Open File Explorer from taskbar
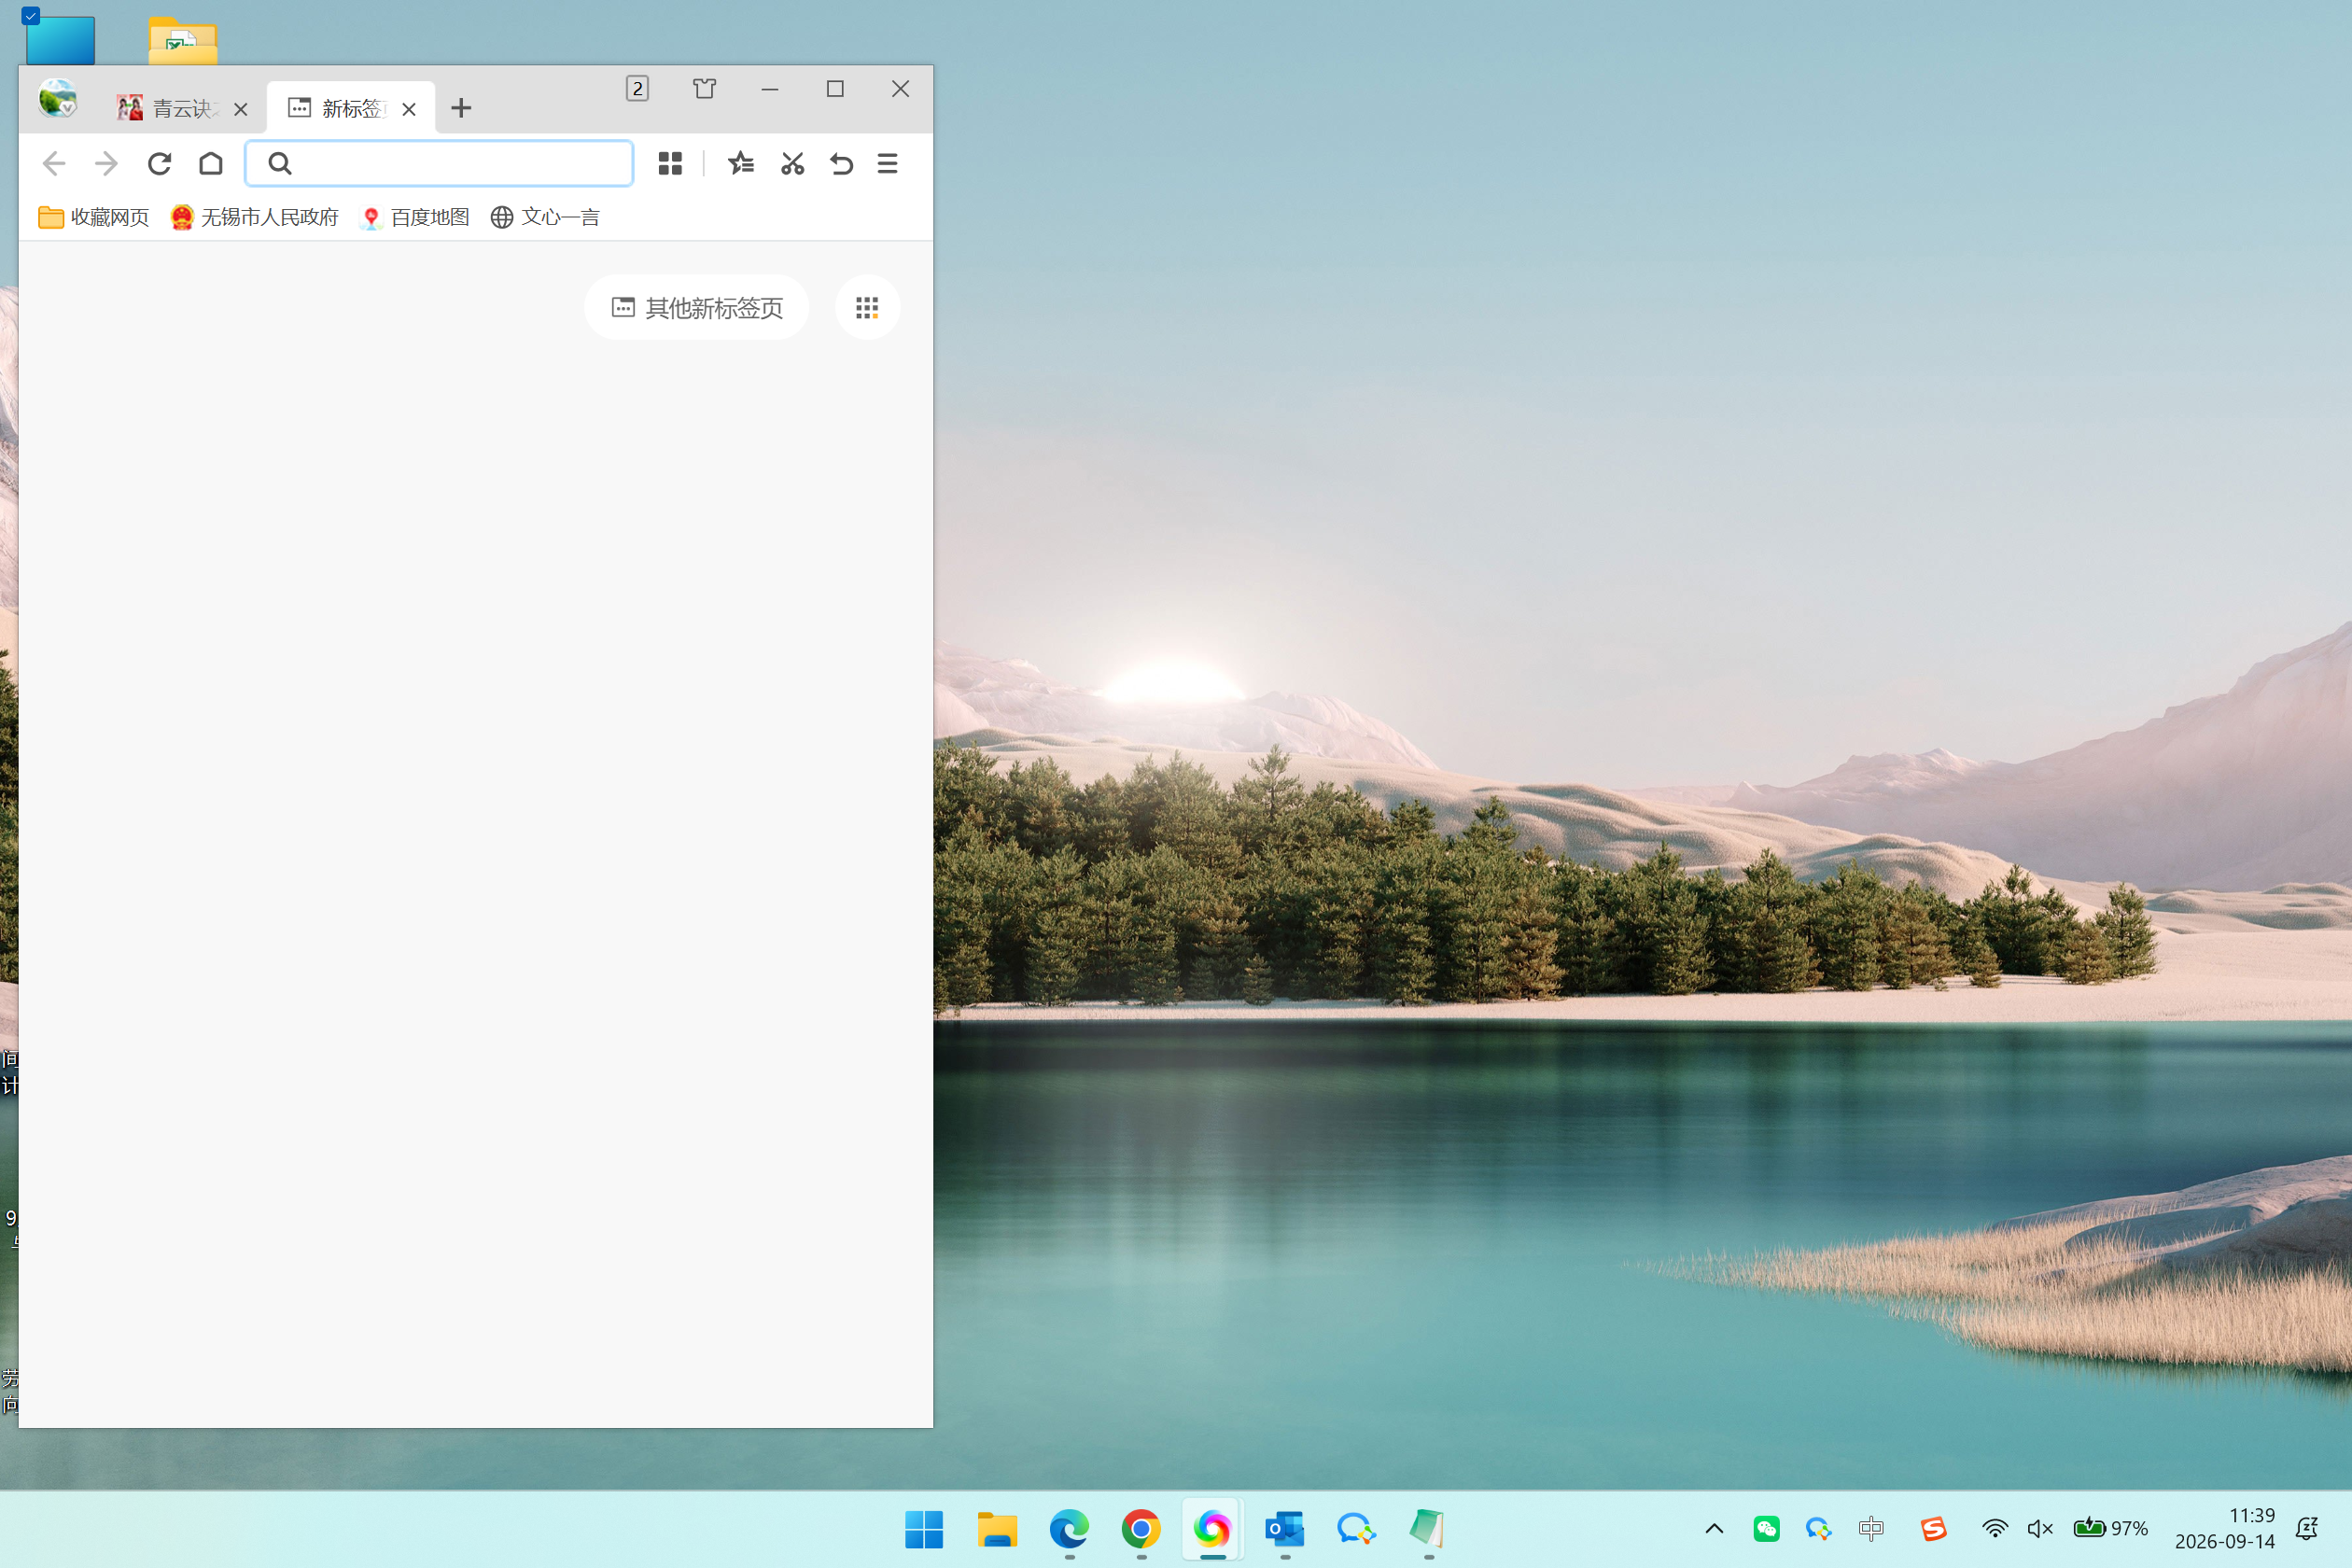The width and height of the screenshot is (2352, 1568). click(x=997, y=1529)
